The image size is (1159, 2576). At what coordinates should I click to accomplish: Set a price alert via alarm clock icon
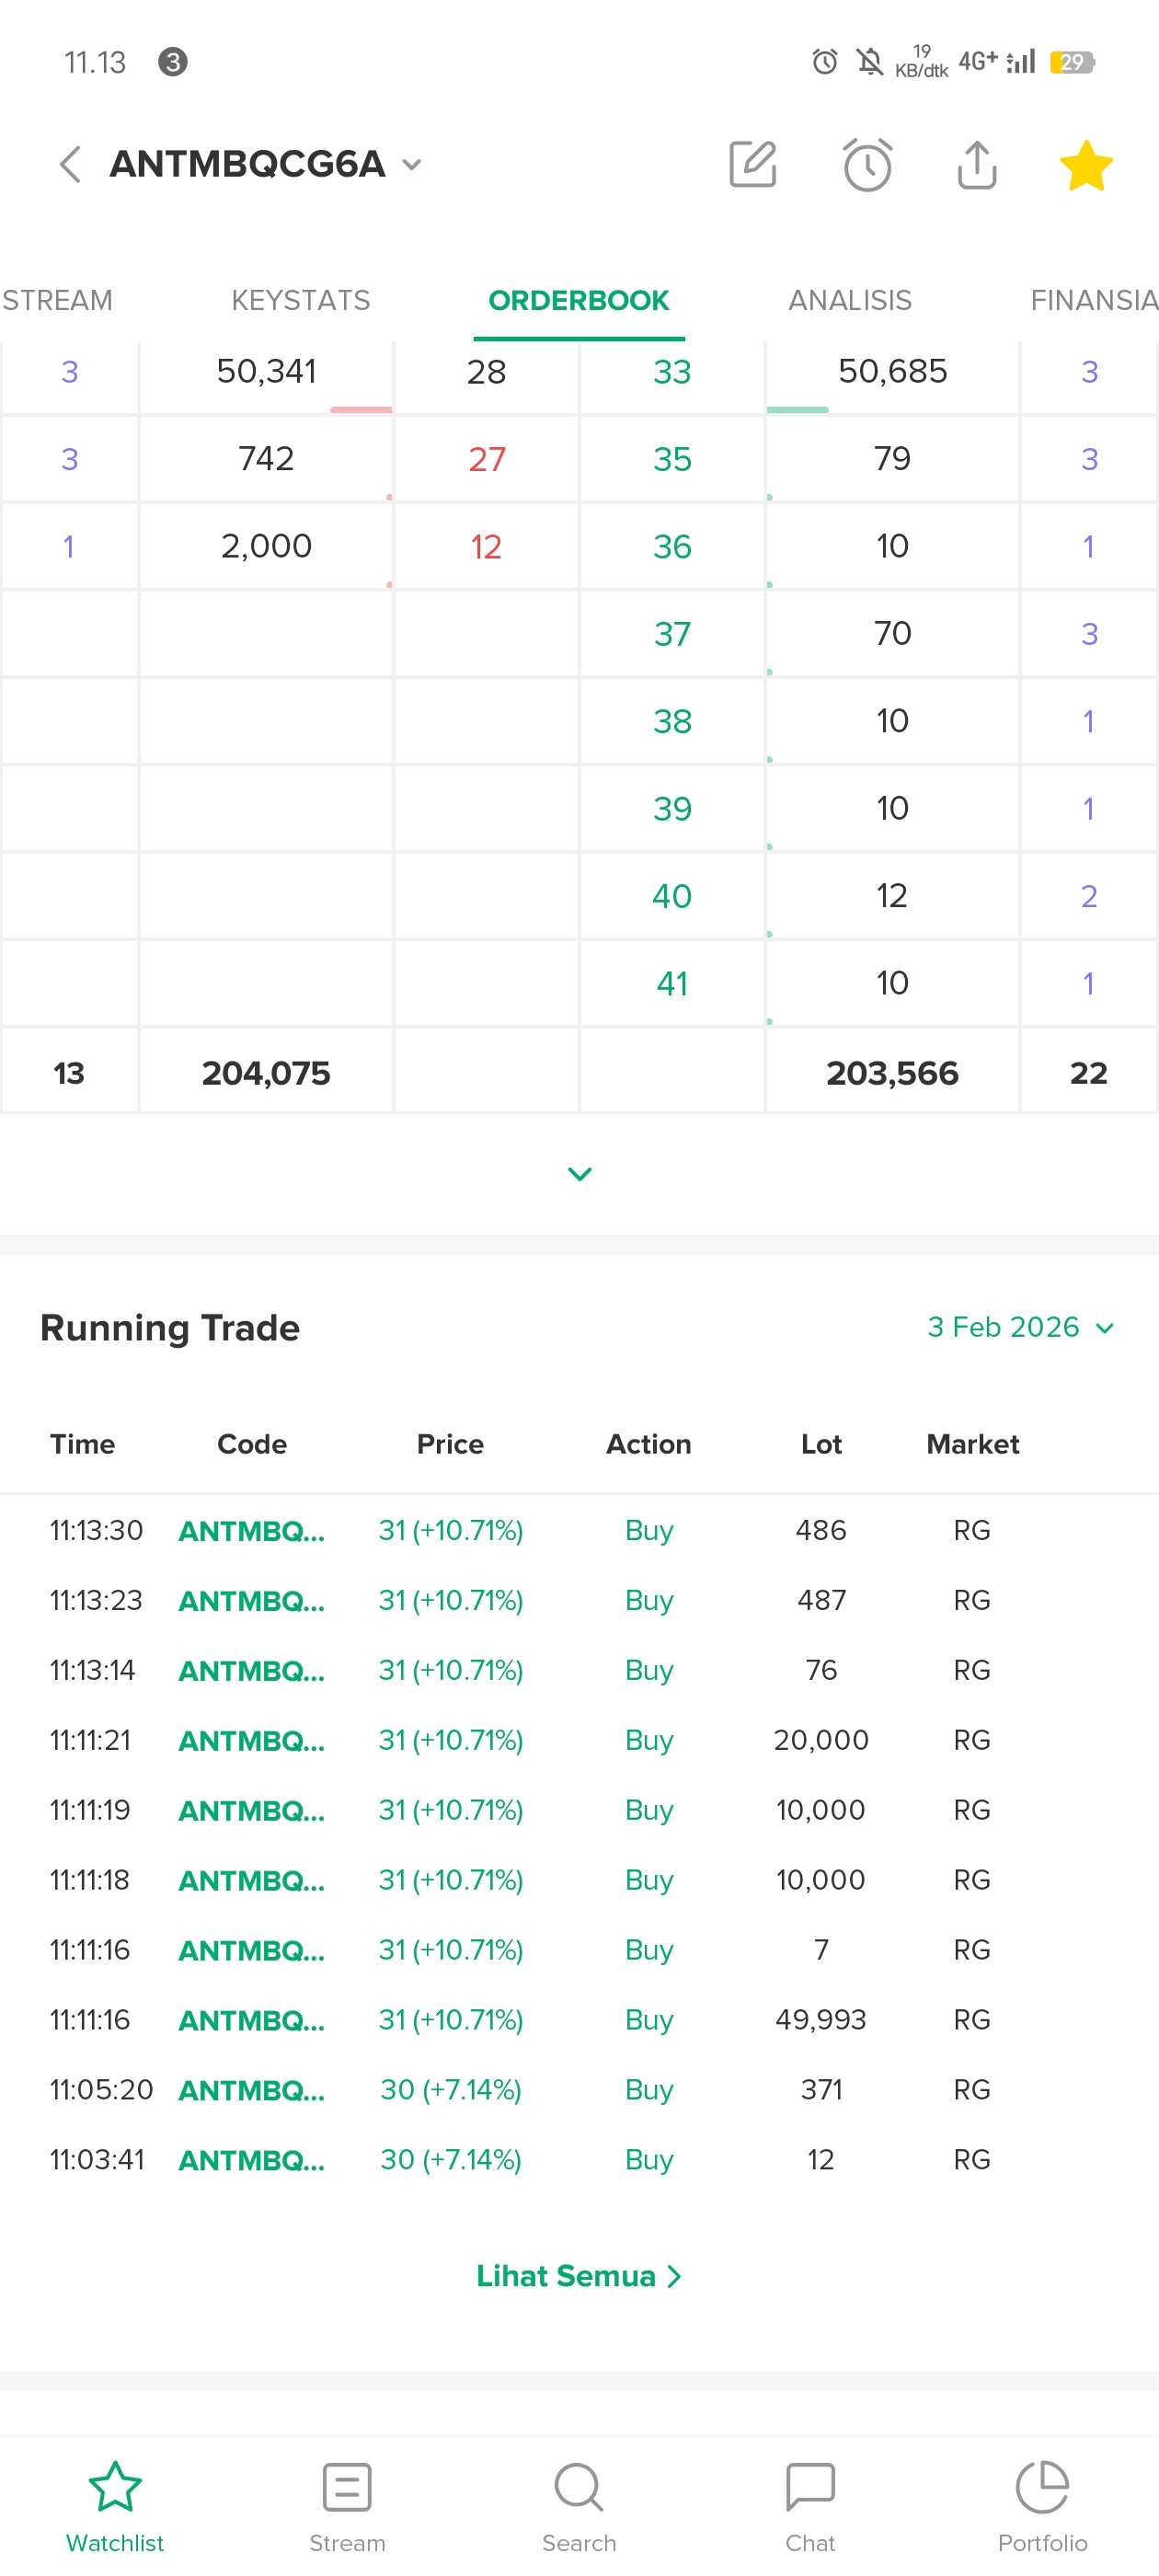coord(867,165)
